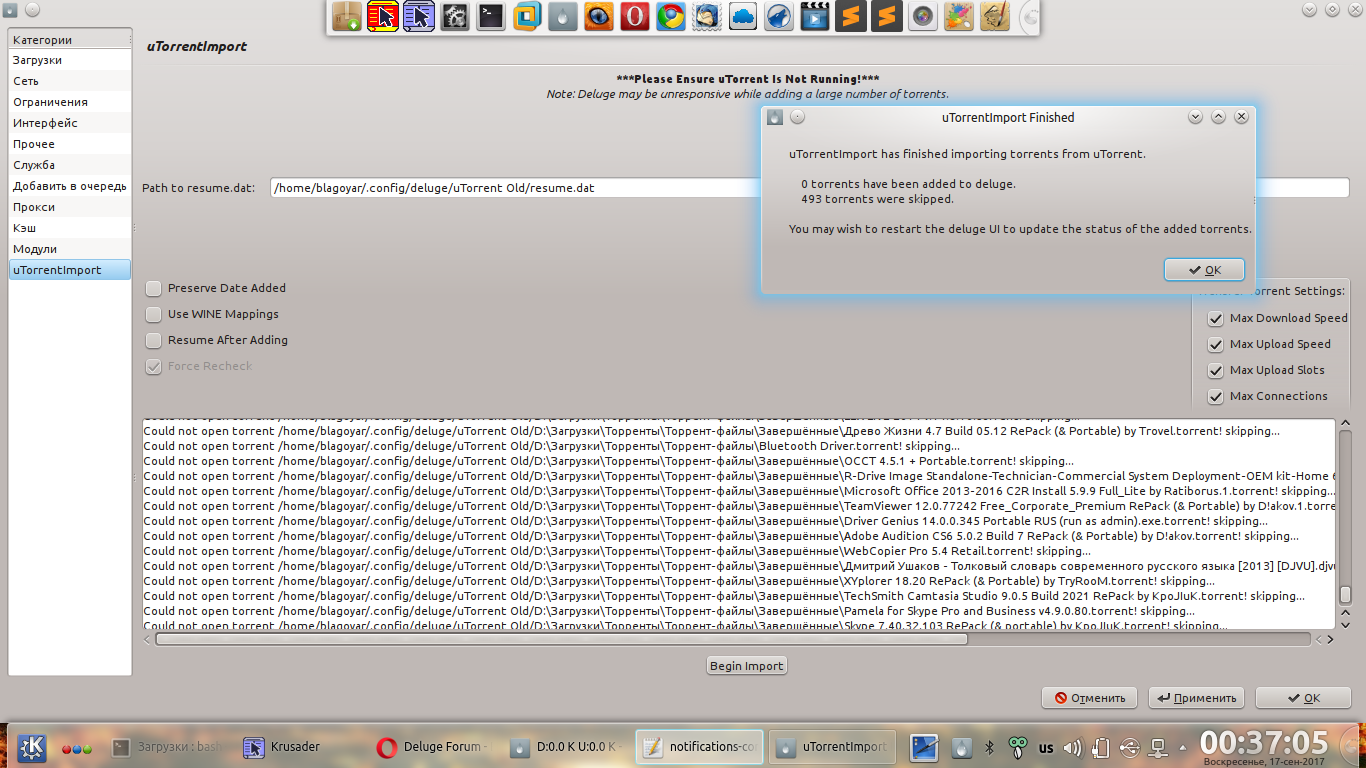This screenshot has width=1366, height=768.
Task: Select the uTorrentImport category
Action: click(x=70, y=270)
